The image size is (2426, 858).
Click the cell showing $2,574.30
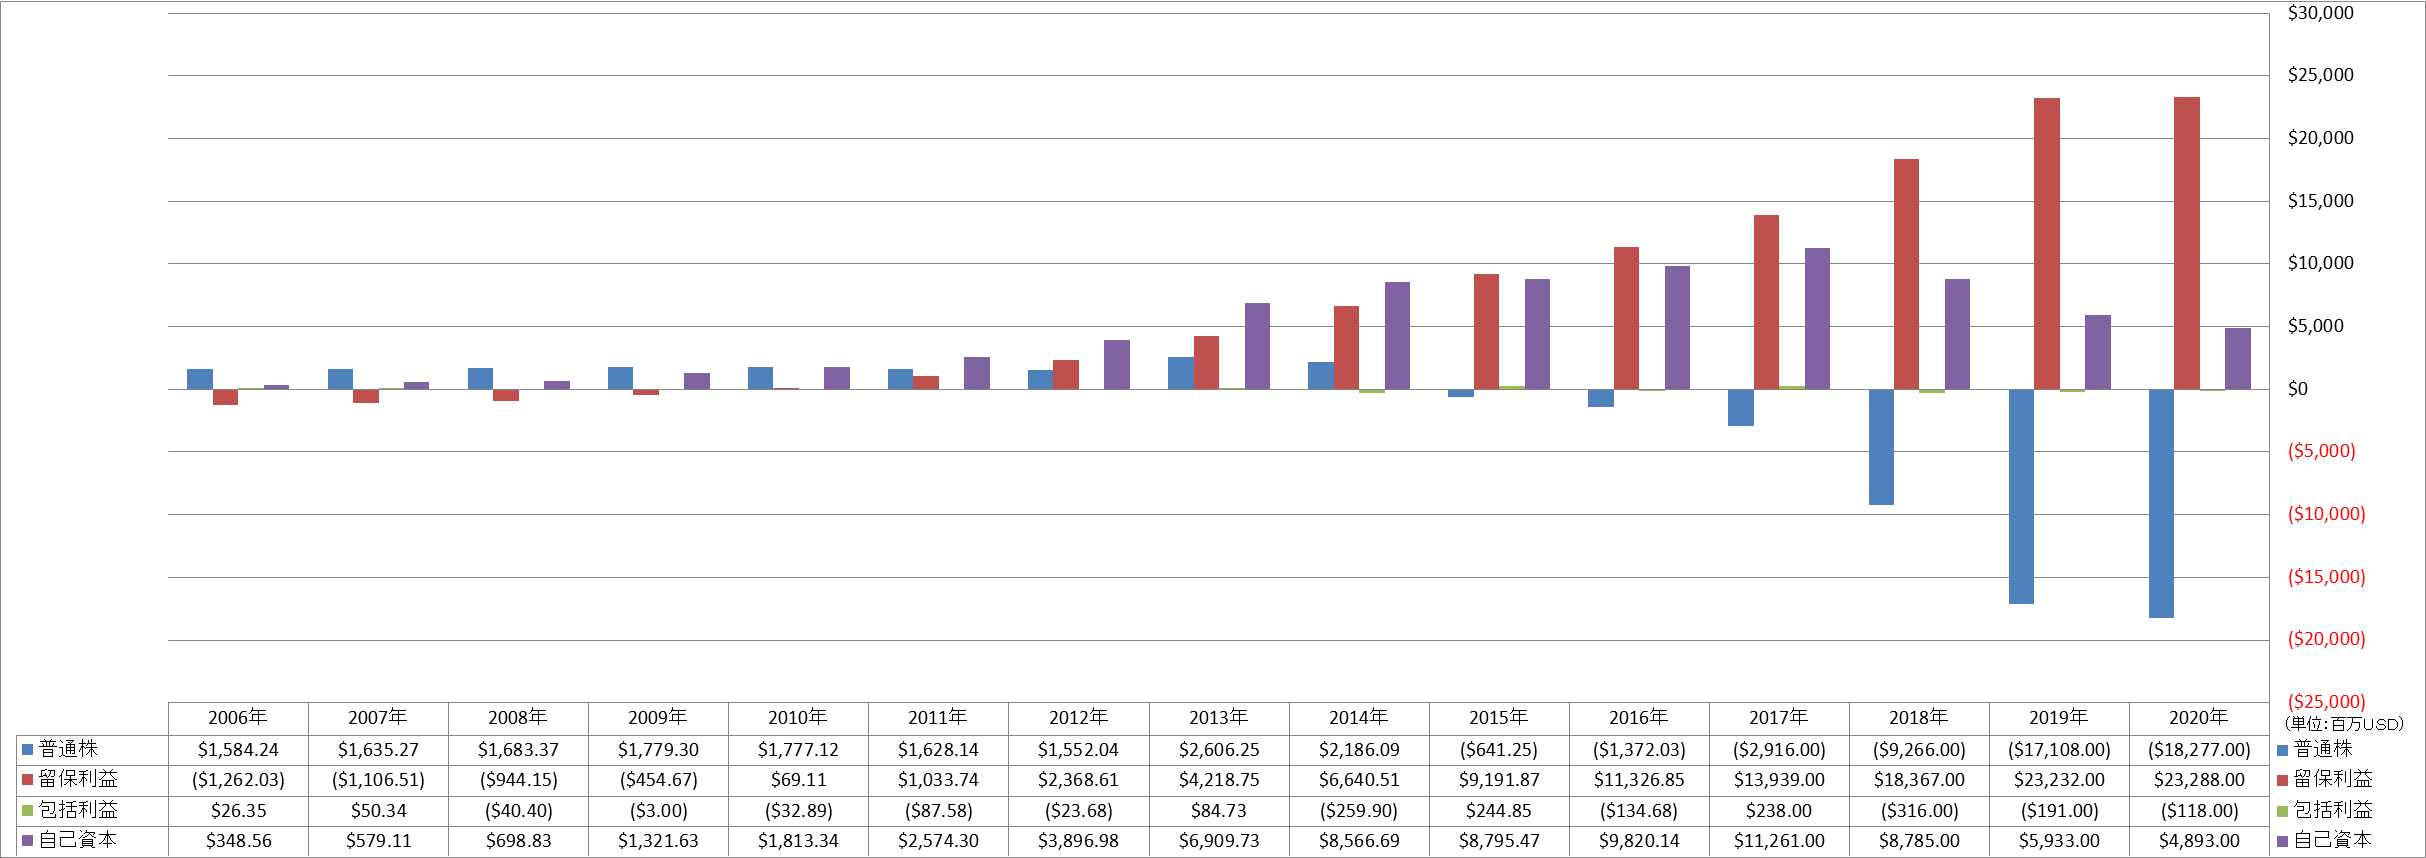click(x=938, y=840)
